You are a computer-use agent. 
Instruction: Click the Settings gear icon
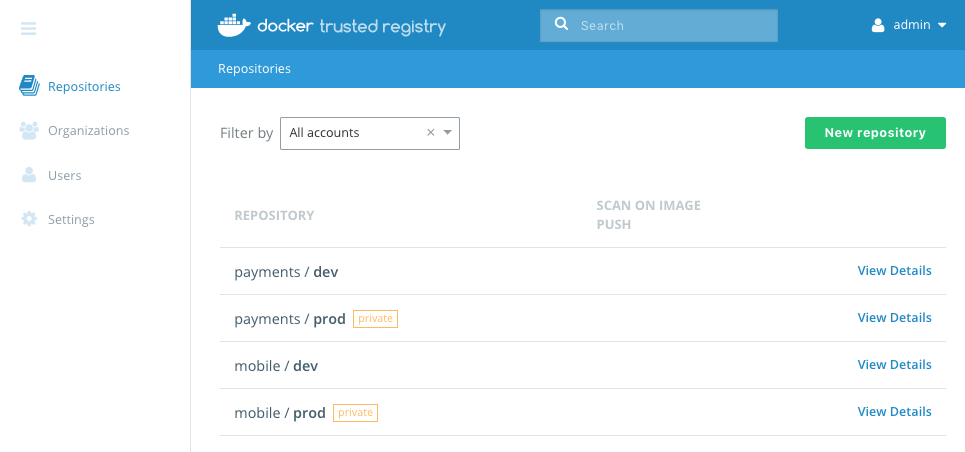(x=29, y=219)
